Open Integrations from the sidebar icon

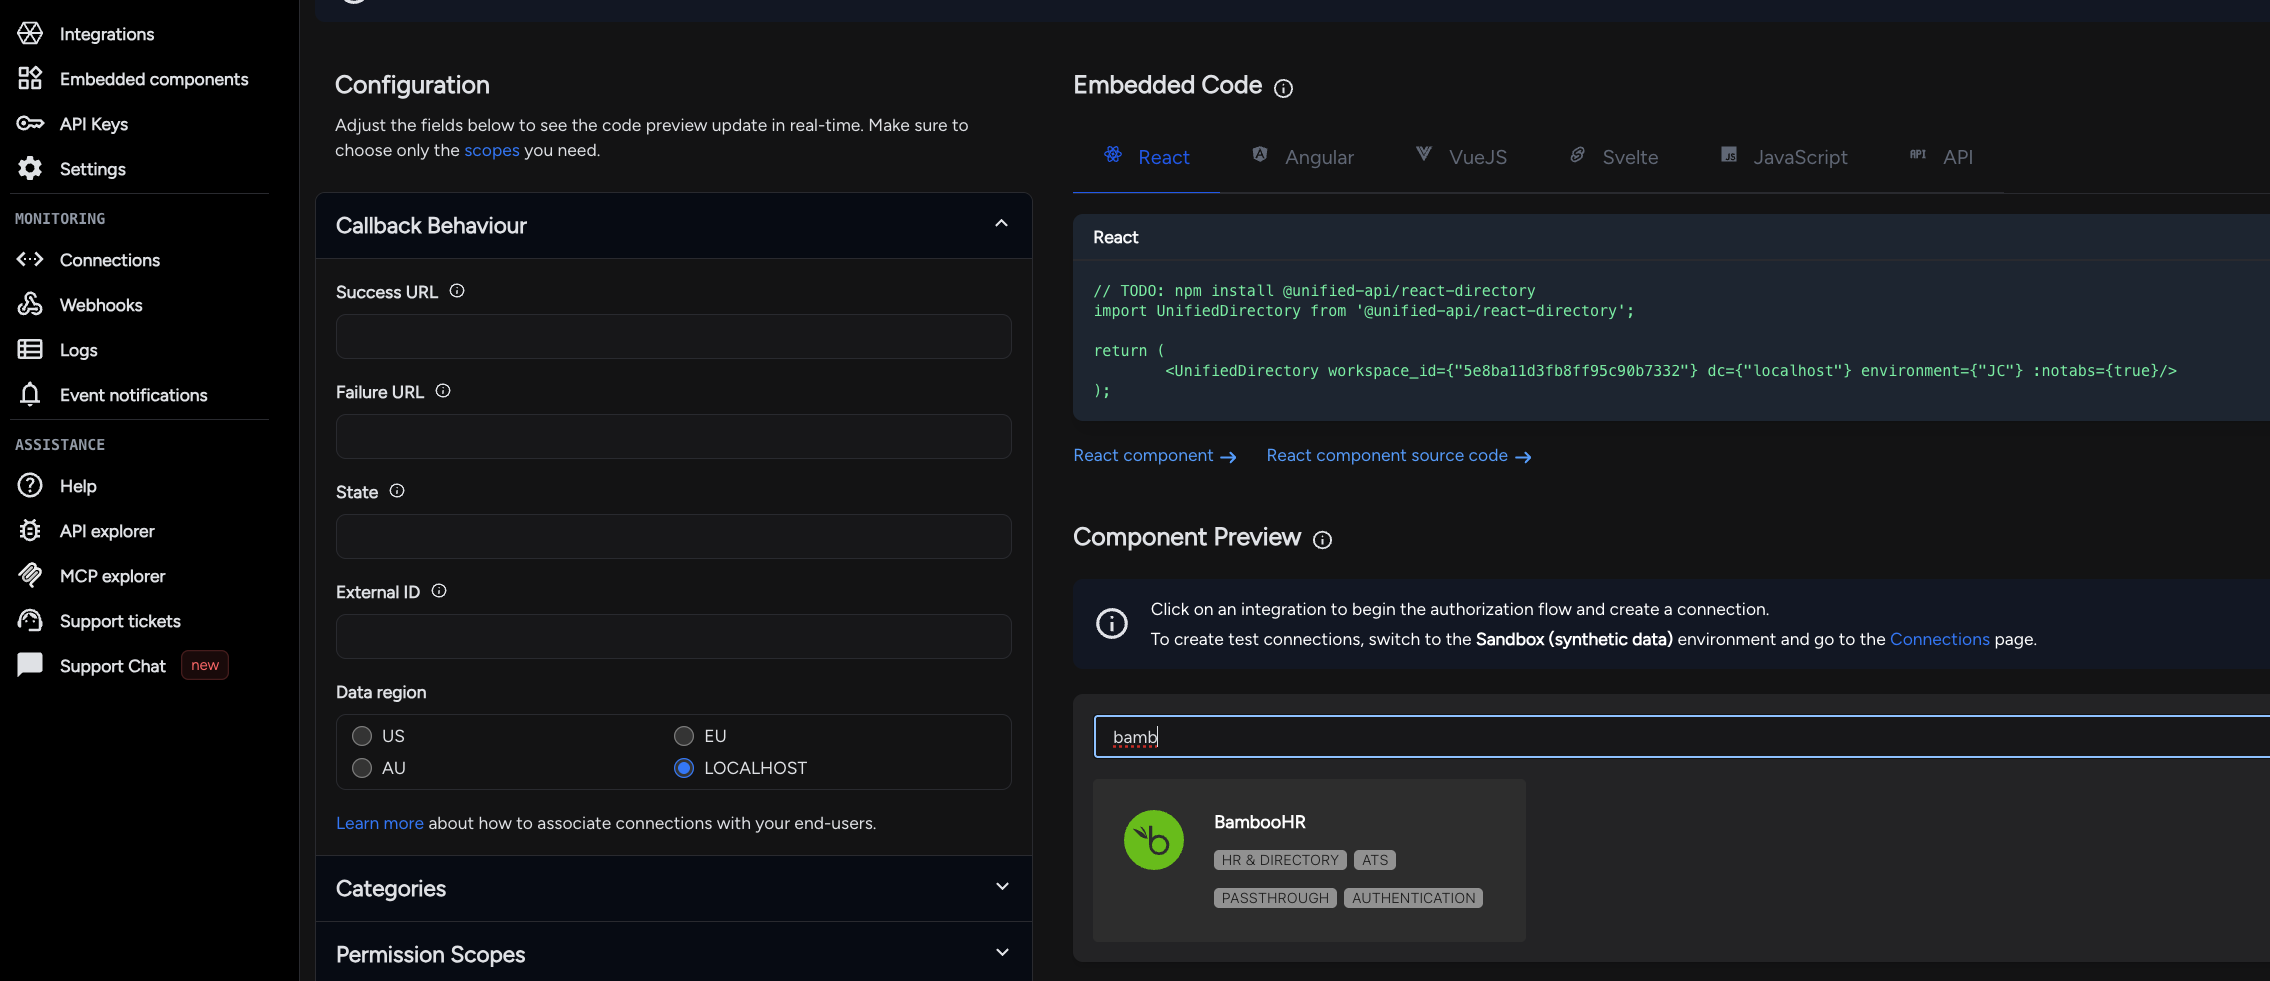click(x=30, y=33)
